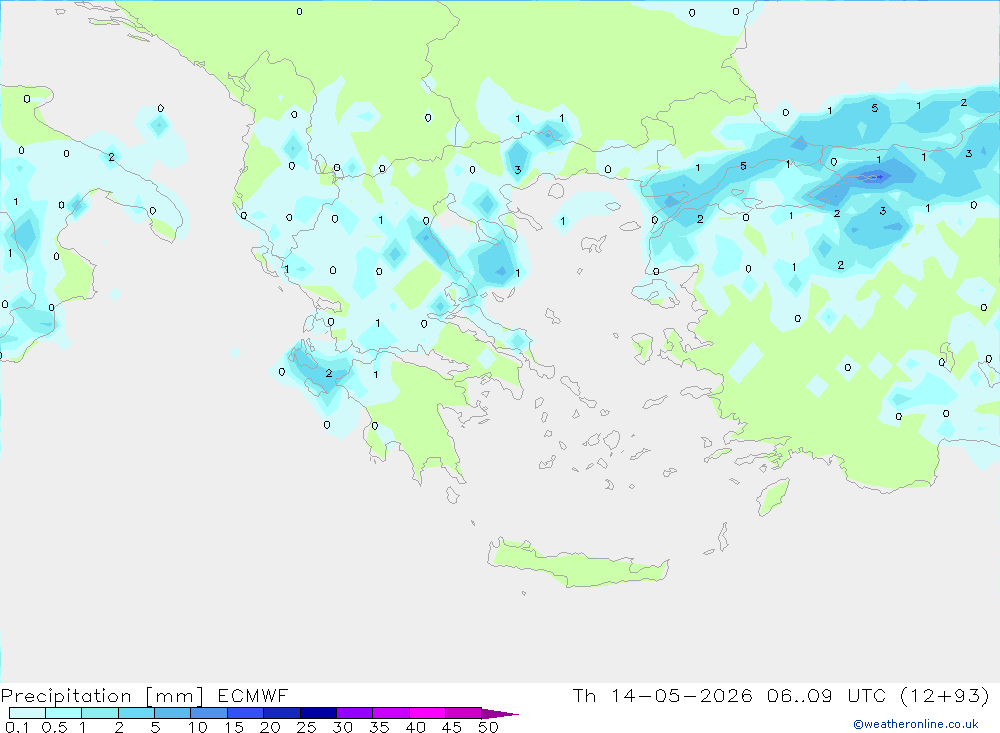Click the above-50 legend arrow tip
This screenshot has width=1000, height=733.
501,714
